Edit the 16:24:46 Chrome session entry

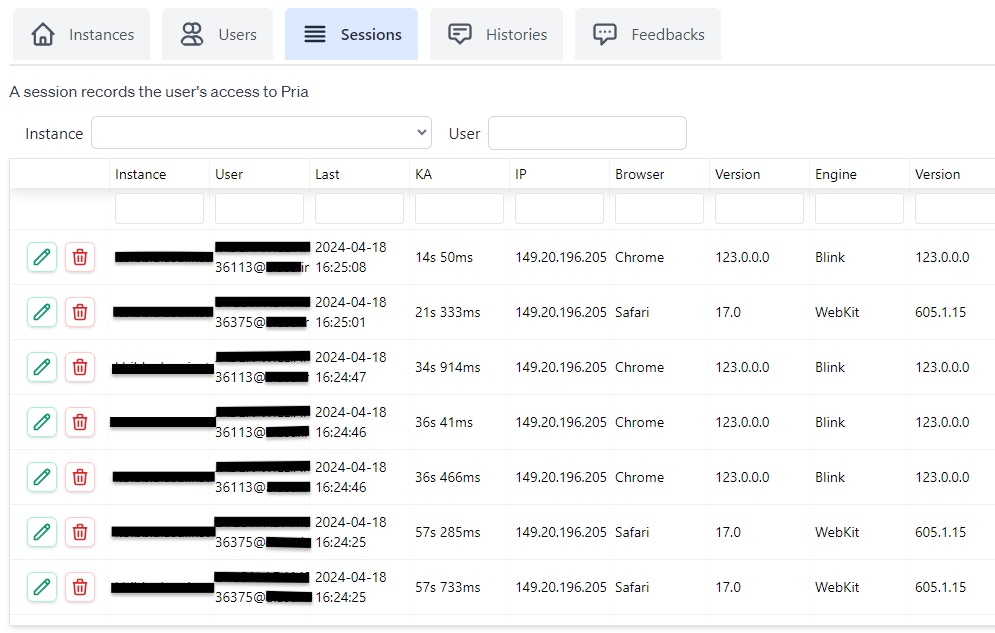[x=41, y=422]
